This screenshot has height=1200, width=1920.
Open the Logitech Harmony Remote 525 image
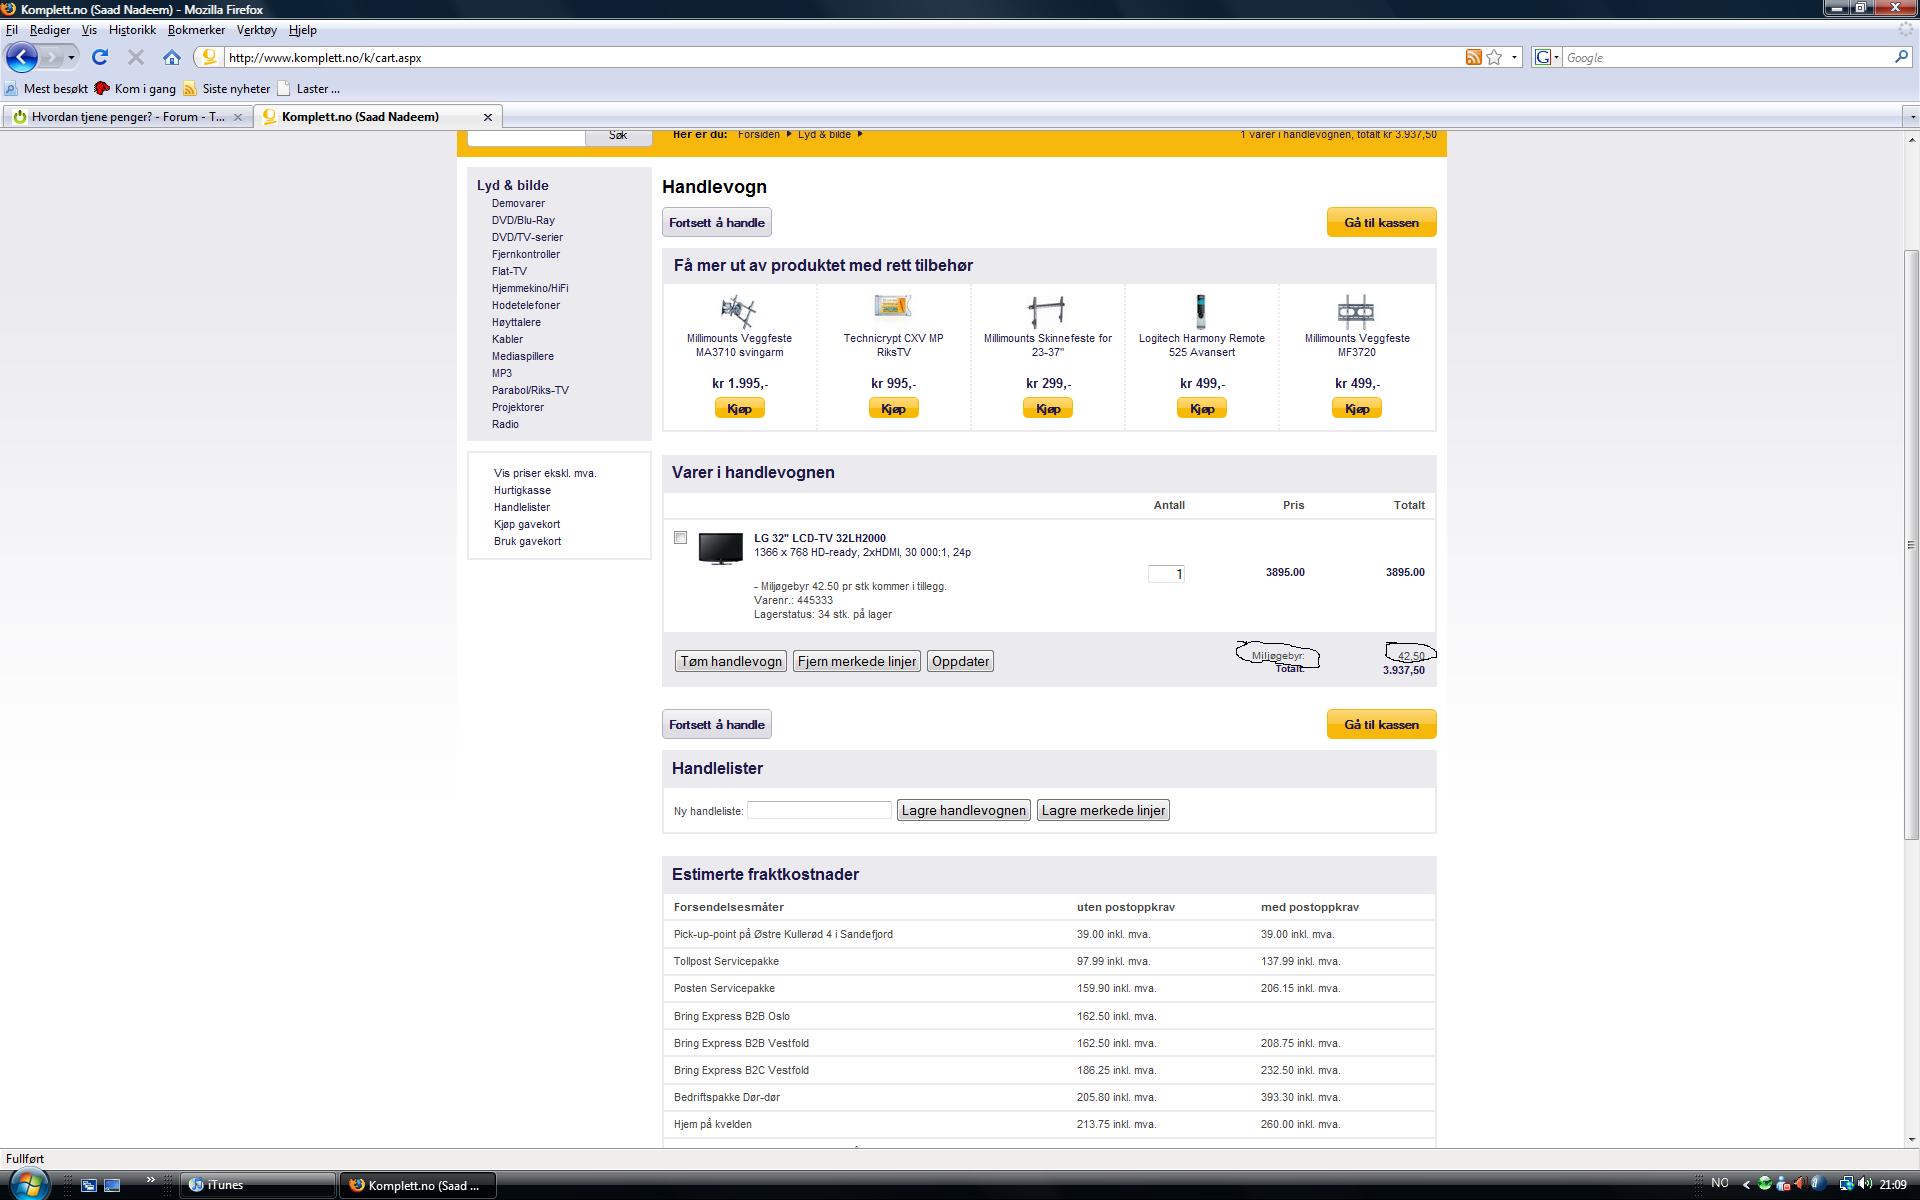[1201, 310]
